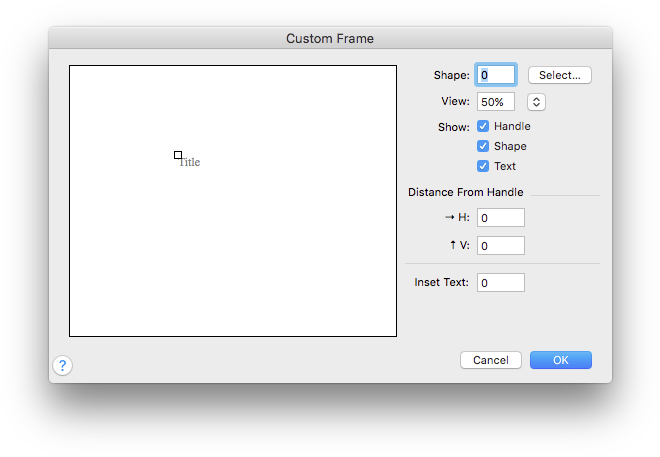Click the Title text in preview

coord(190,162)
